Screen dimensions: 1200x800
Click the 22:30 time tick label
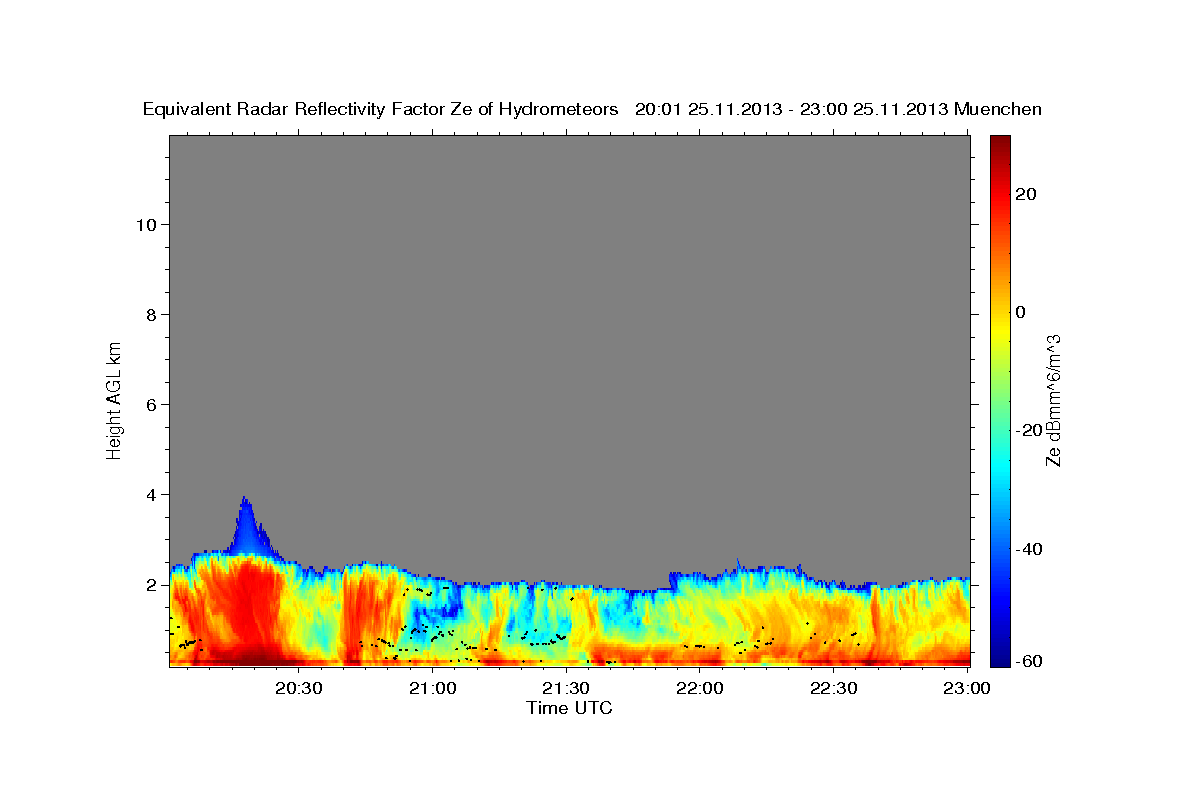click(x=833, y=688)
